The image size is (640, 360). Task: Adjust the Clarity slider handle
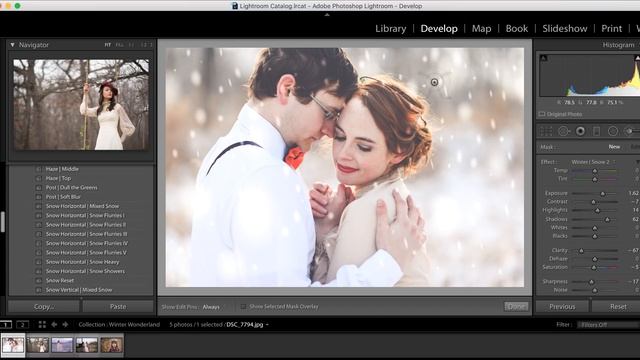(581, 251)
